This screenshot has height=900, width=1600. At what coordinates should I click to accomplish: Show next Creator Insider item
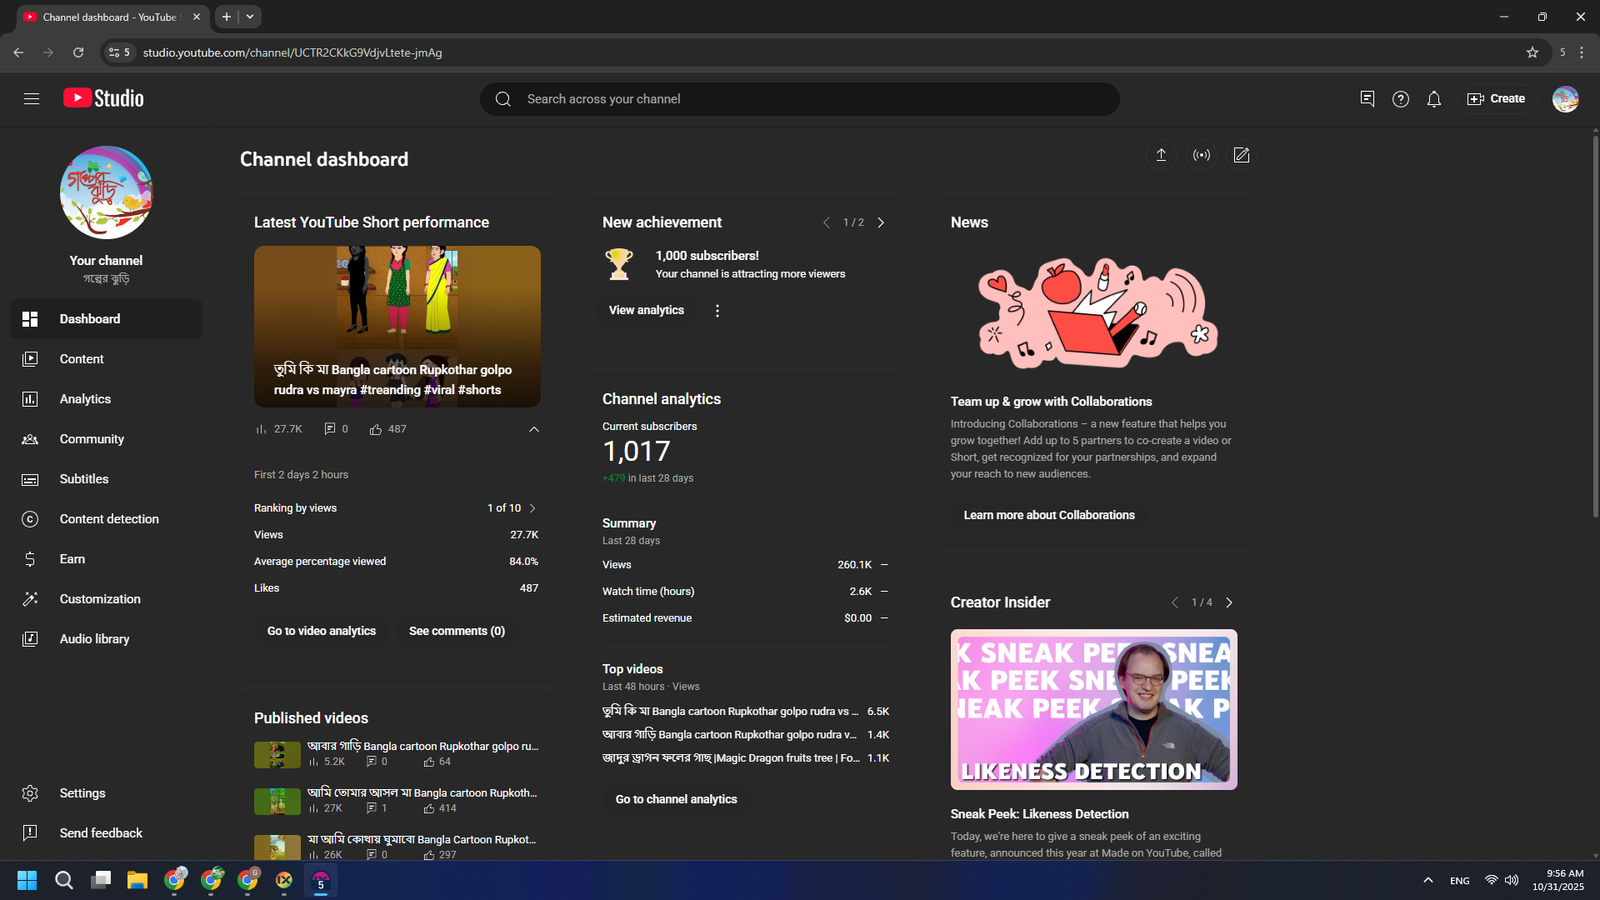point(1229,603)
